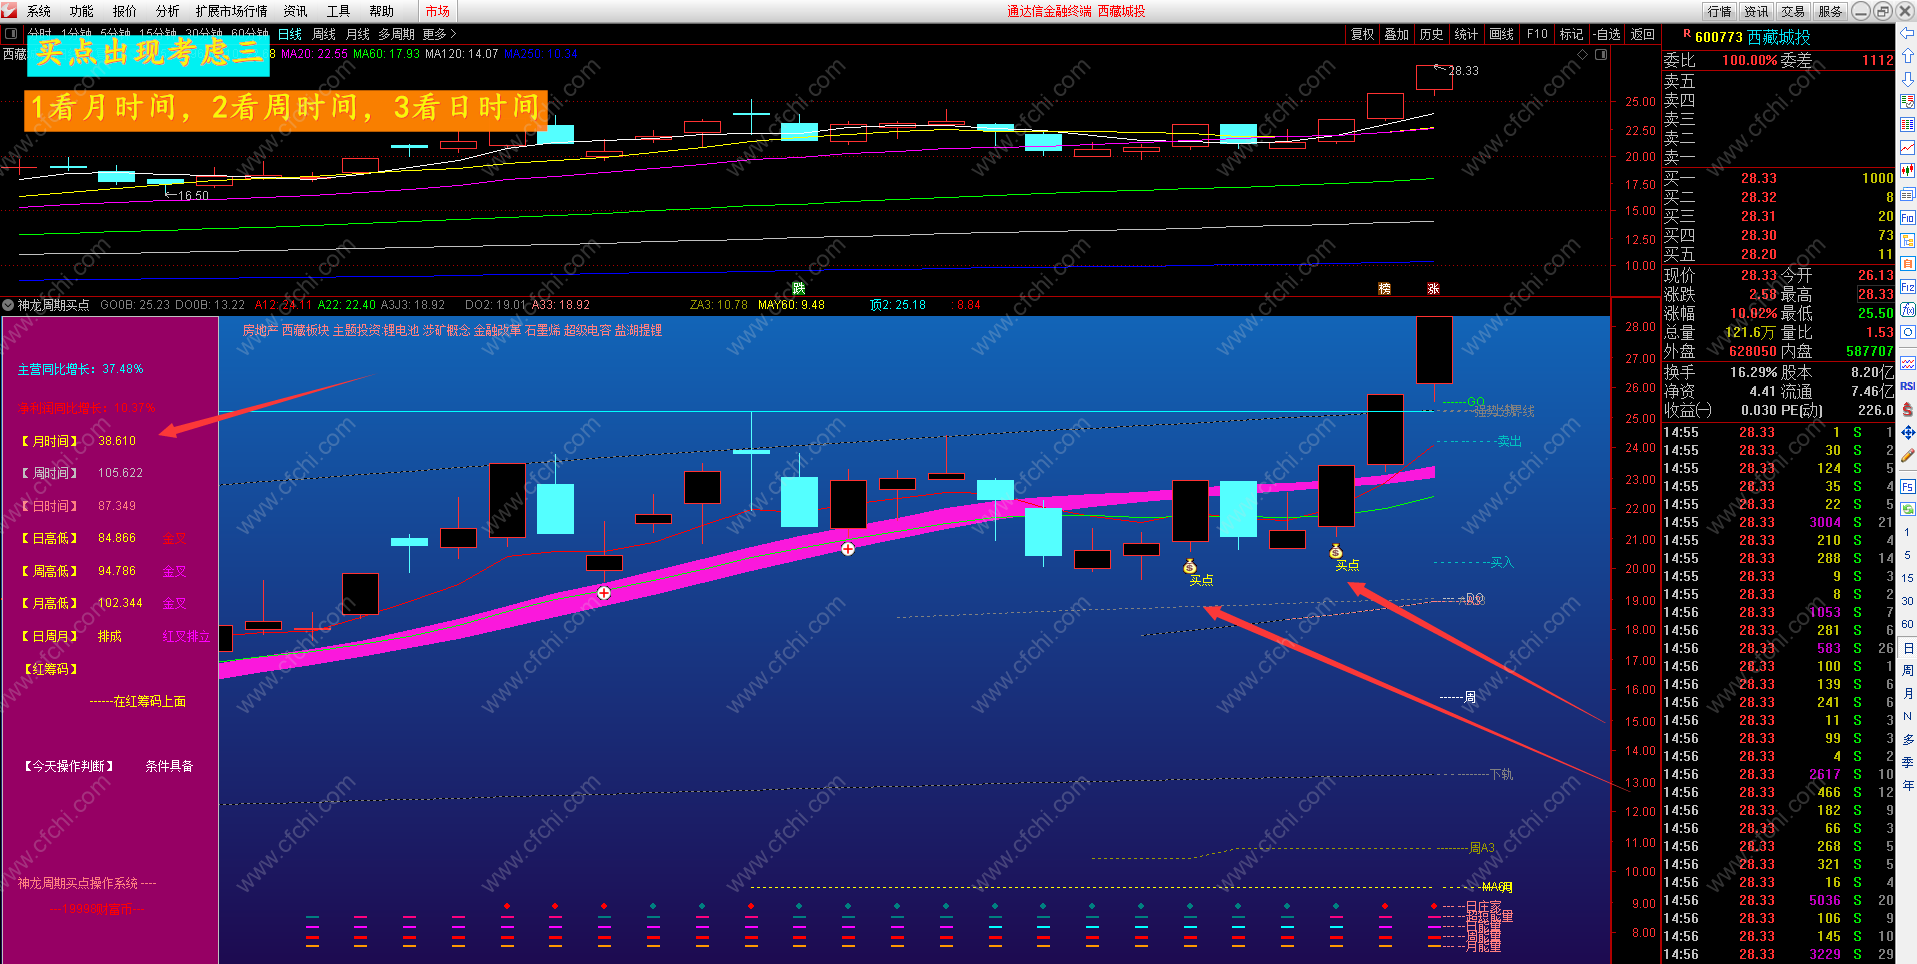Click the blue four-arrow move icon

tap(1907, 432)
